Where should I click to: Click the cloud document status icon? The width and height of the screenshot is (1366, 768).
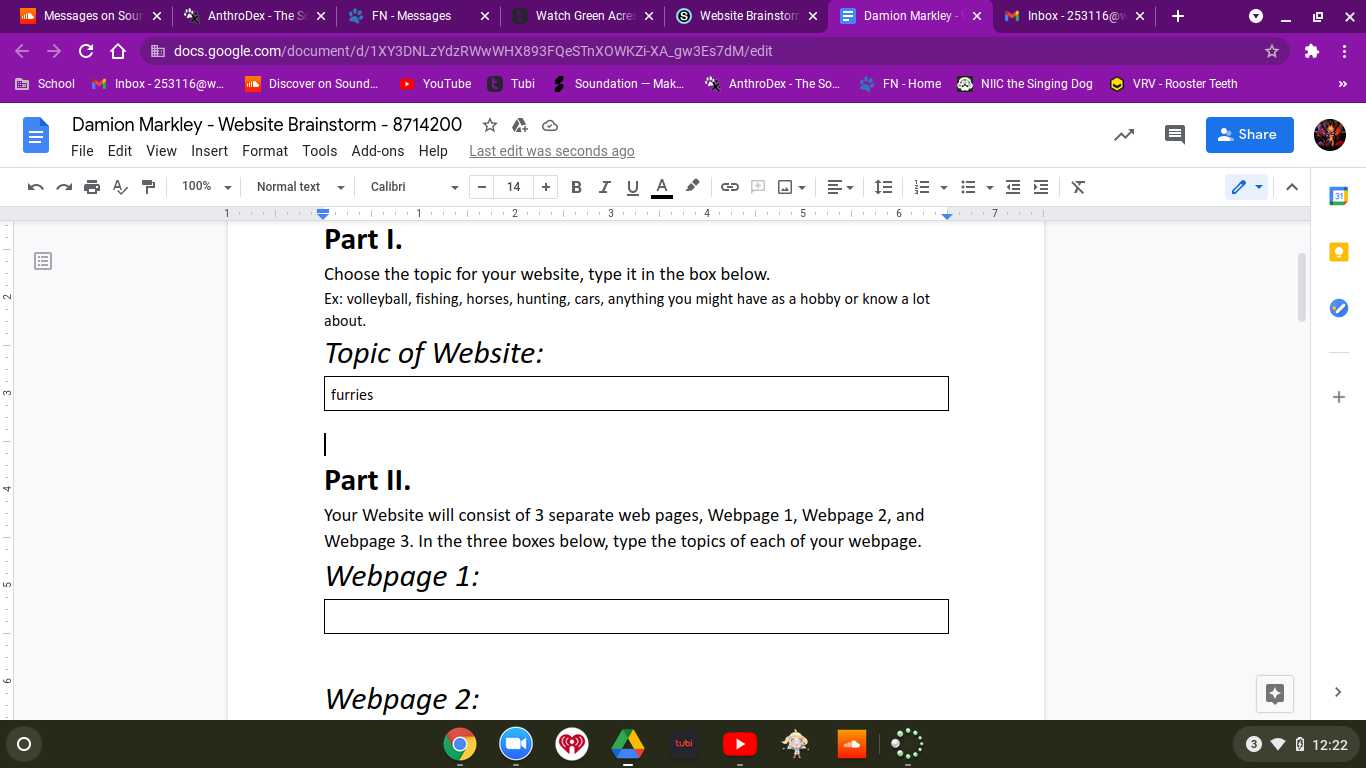(x=549, y=125)
